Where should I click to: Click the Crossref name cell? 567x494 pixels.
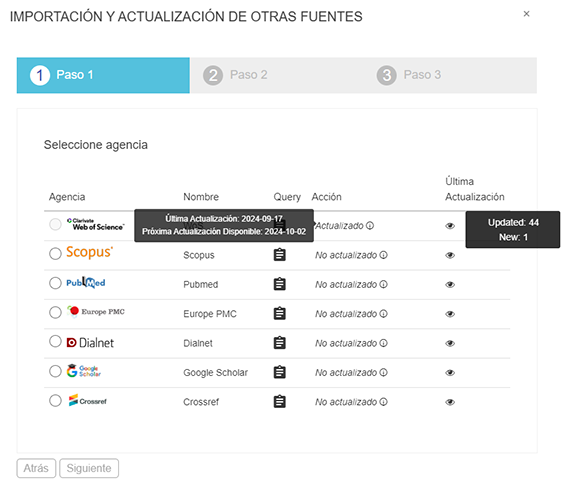[x=201, y=402]
